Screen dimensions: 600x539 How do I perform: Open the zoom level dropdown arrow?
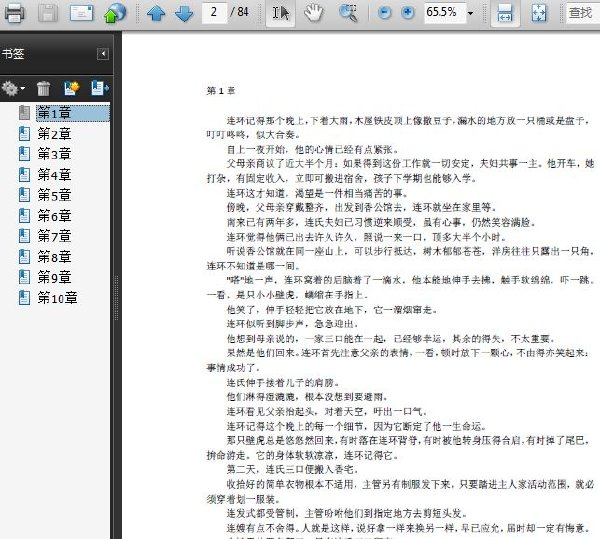471,13
